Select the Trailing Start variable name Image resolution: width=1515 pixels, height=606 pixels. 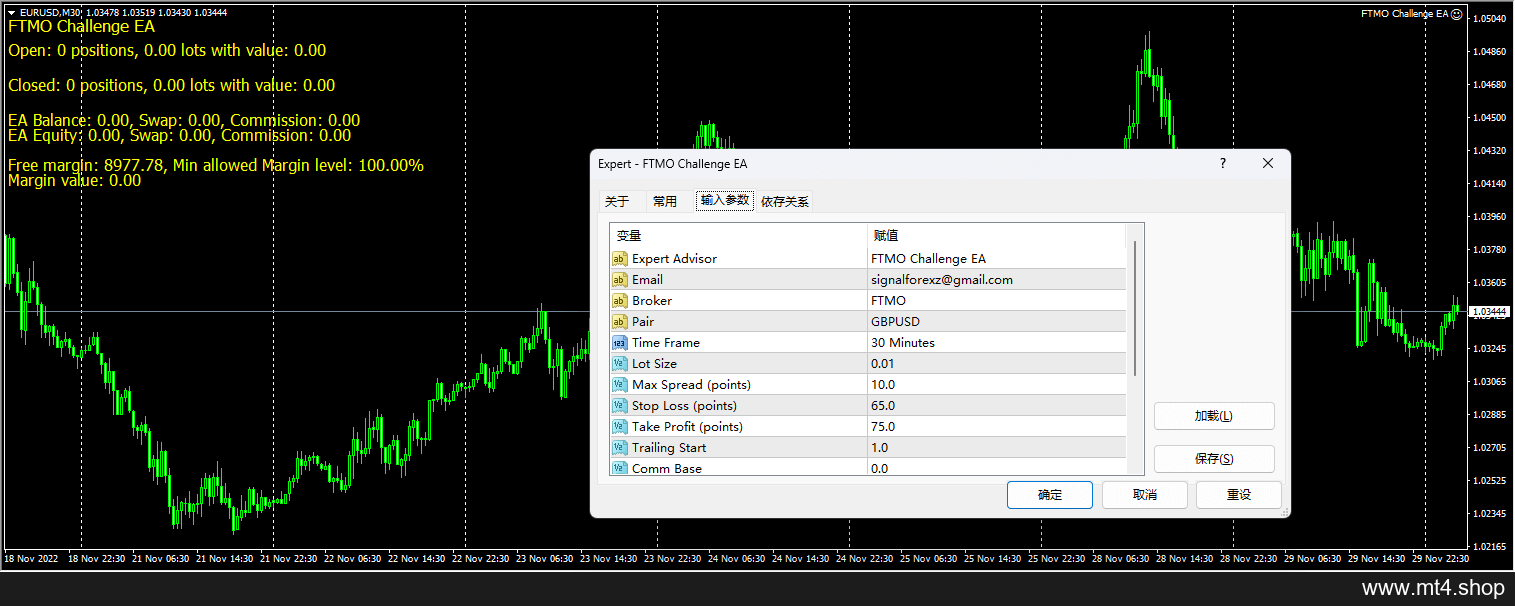[x=669, y=448]
